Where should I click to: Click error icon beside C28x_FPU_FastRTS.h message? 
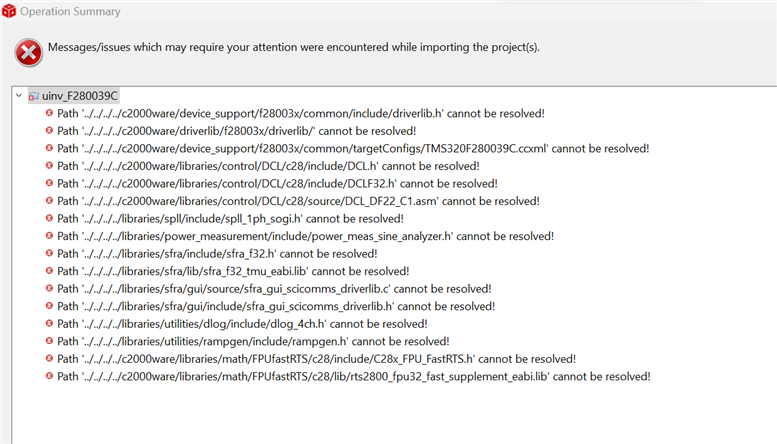(x=49, y=358)
